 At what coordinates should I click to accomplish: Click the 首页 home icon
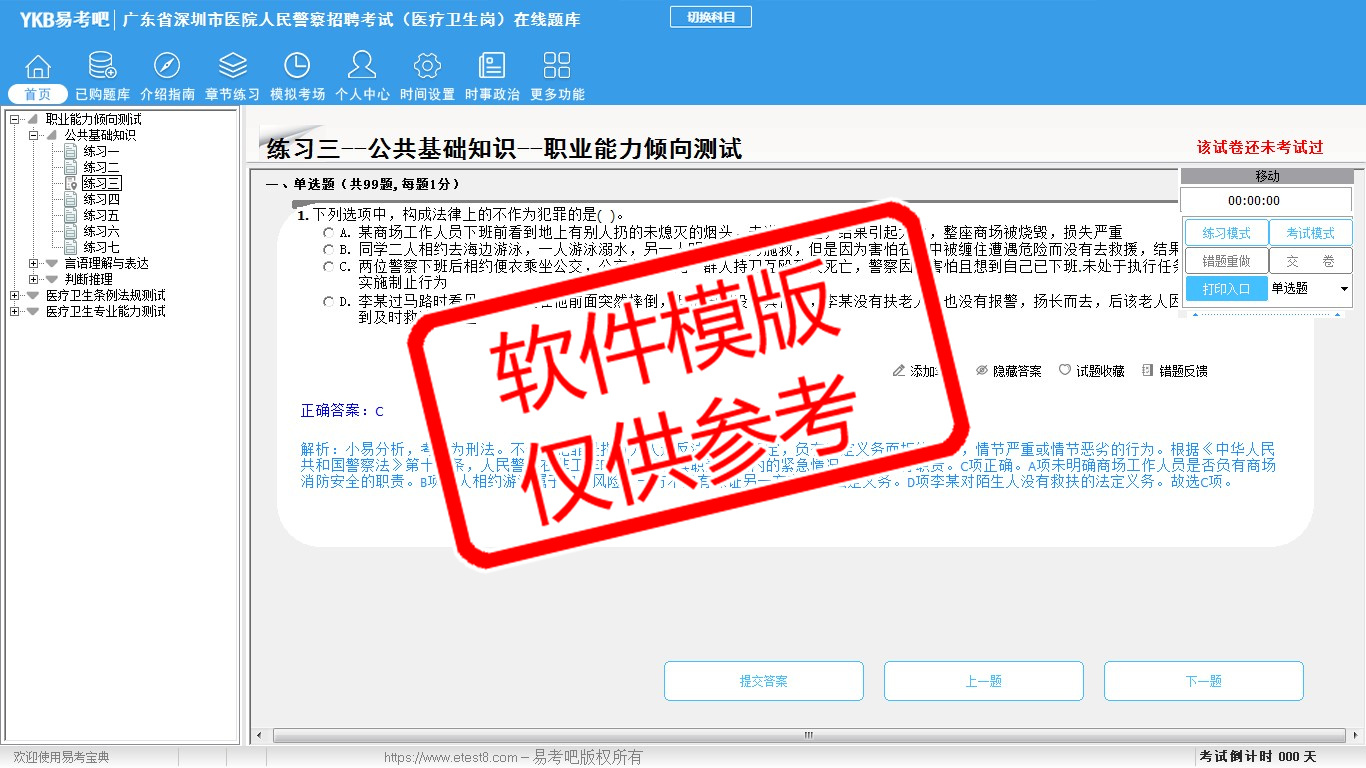click(38, 67)
